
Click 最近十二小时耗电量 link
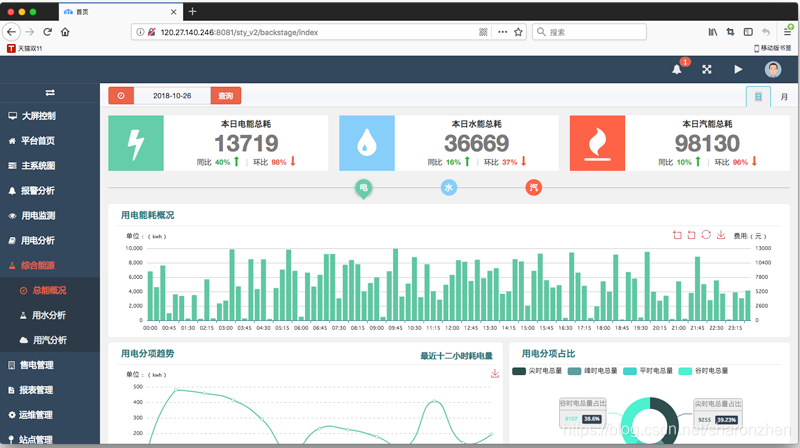click(457, 356)
